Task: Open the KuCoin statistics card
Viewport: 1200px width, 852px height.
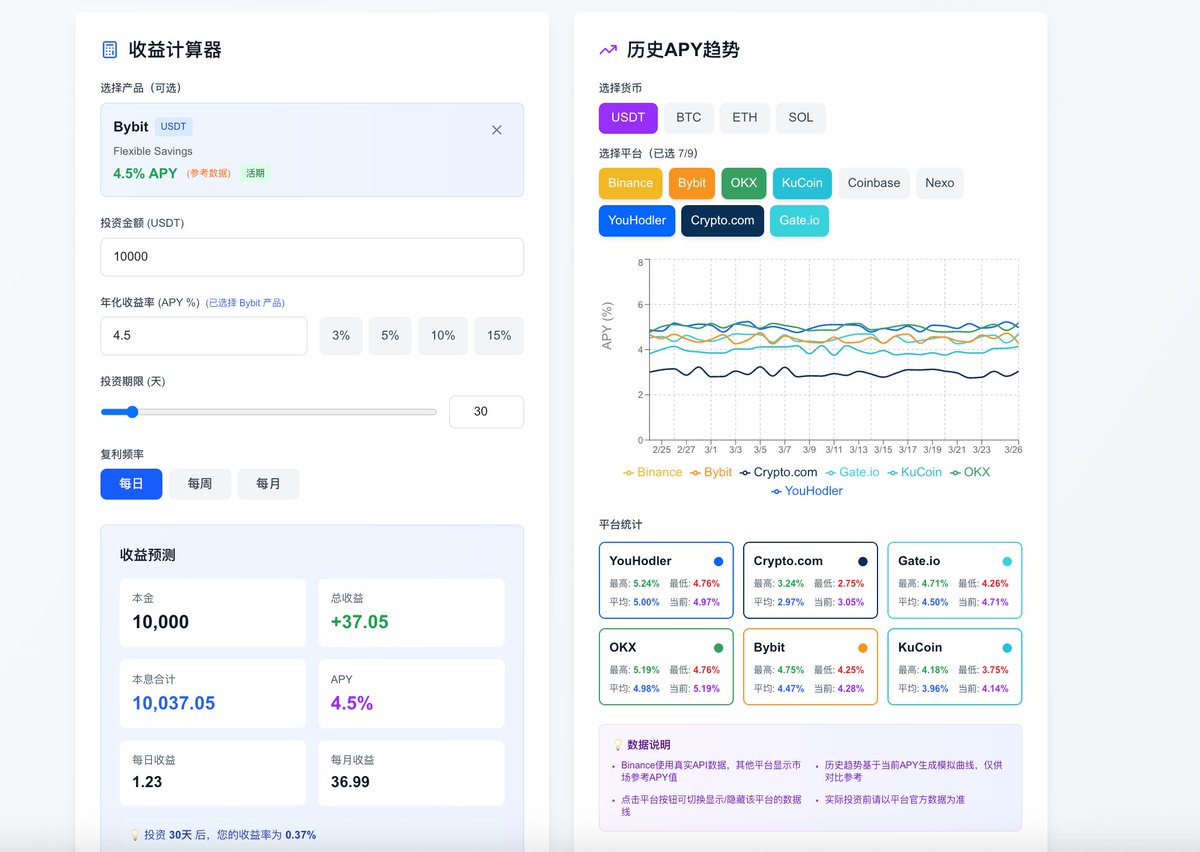Action: point(955,667)
